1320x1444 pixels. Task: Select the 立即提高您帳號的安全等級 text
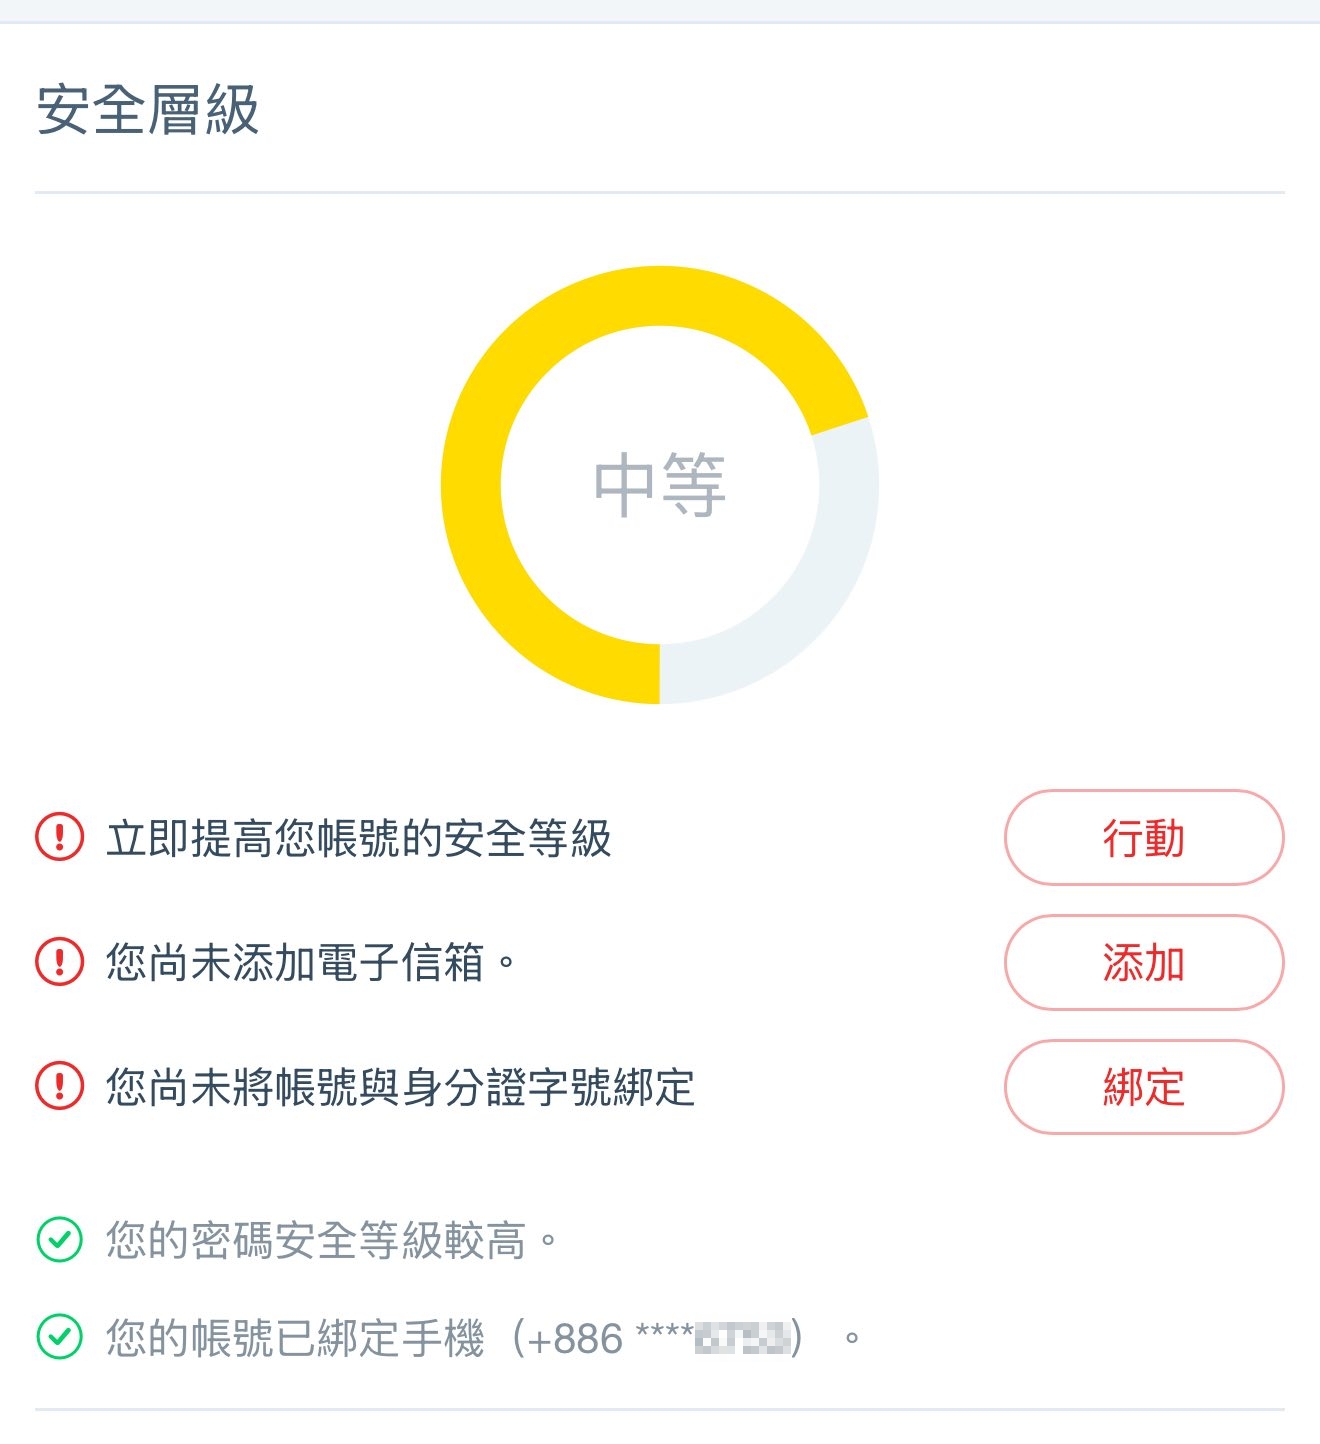click(358, 838)
